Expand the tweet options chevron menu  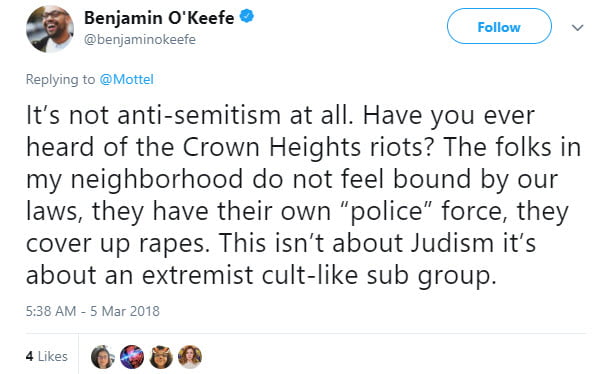577,27
